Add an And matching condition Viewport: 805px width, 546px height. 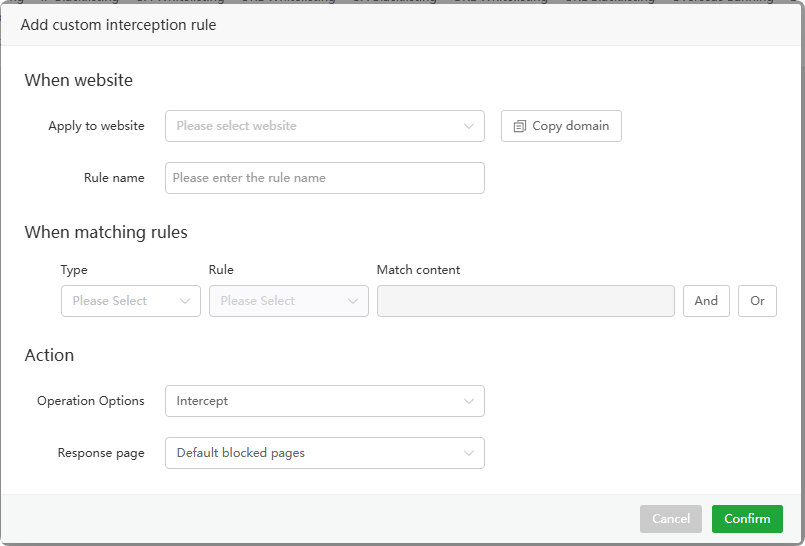[706, 301]
